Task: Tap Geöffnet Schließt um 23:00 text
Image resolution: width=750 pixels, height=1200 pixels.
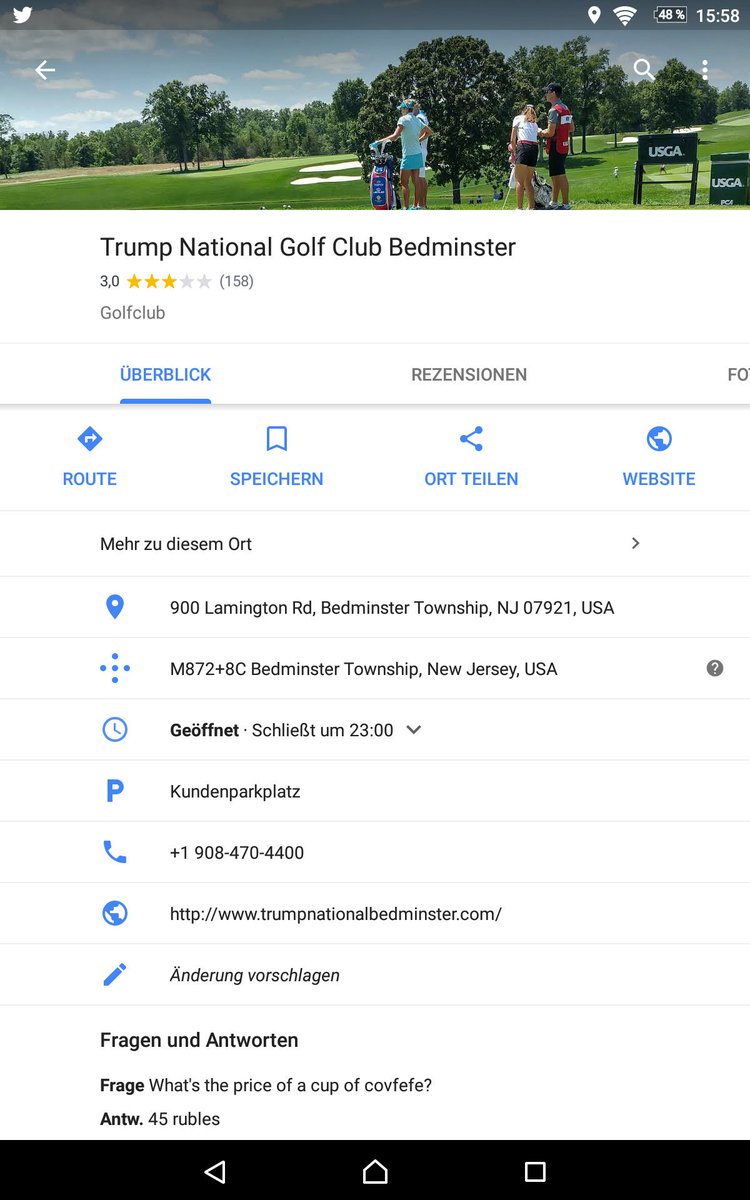Action: coord(282,730)
